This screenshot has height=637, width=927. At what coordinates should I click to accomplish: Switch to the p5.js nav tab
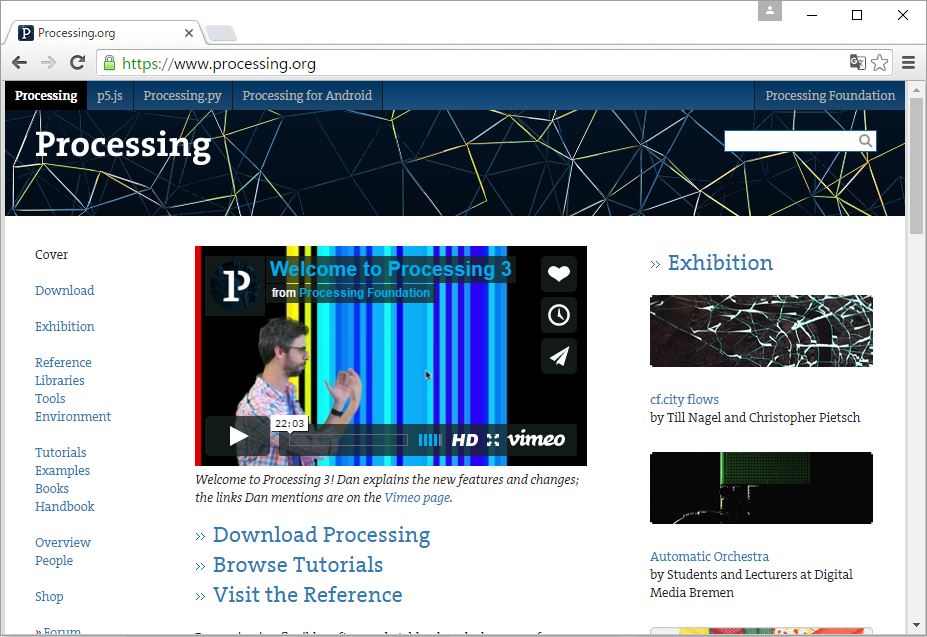(110, 95)
